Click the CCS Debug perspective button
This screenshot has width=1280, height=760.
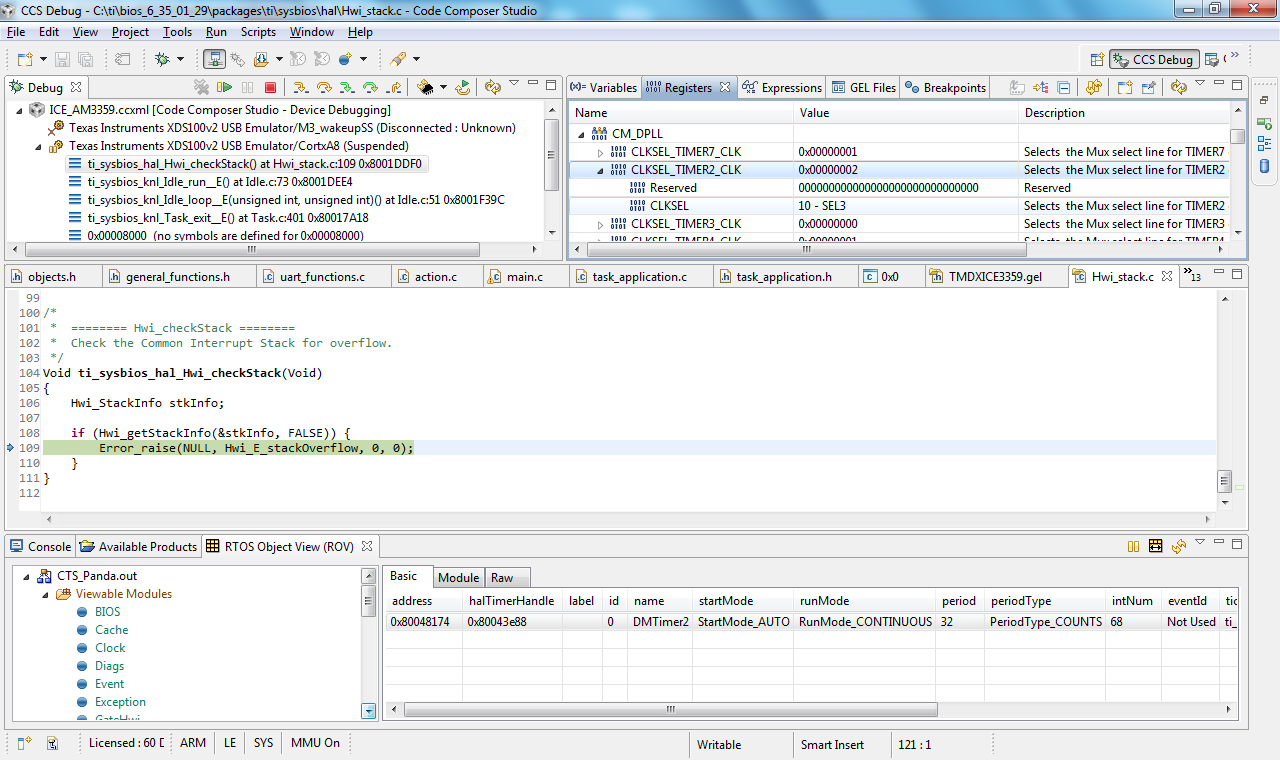[x=1153, y=59]
